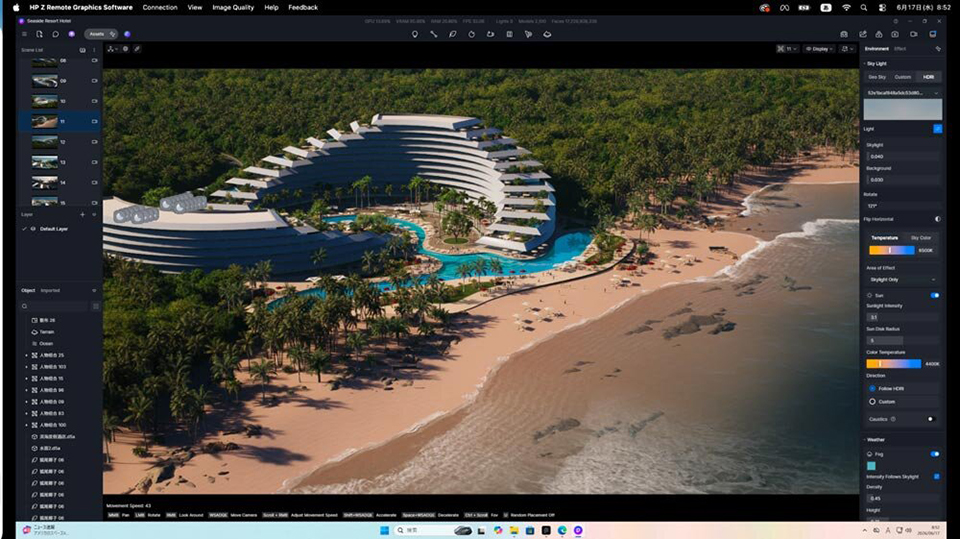Select the HDRI sky light button

click(928, 77)
